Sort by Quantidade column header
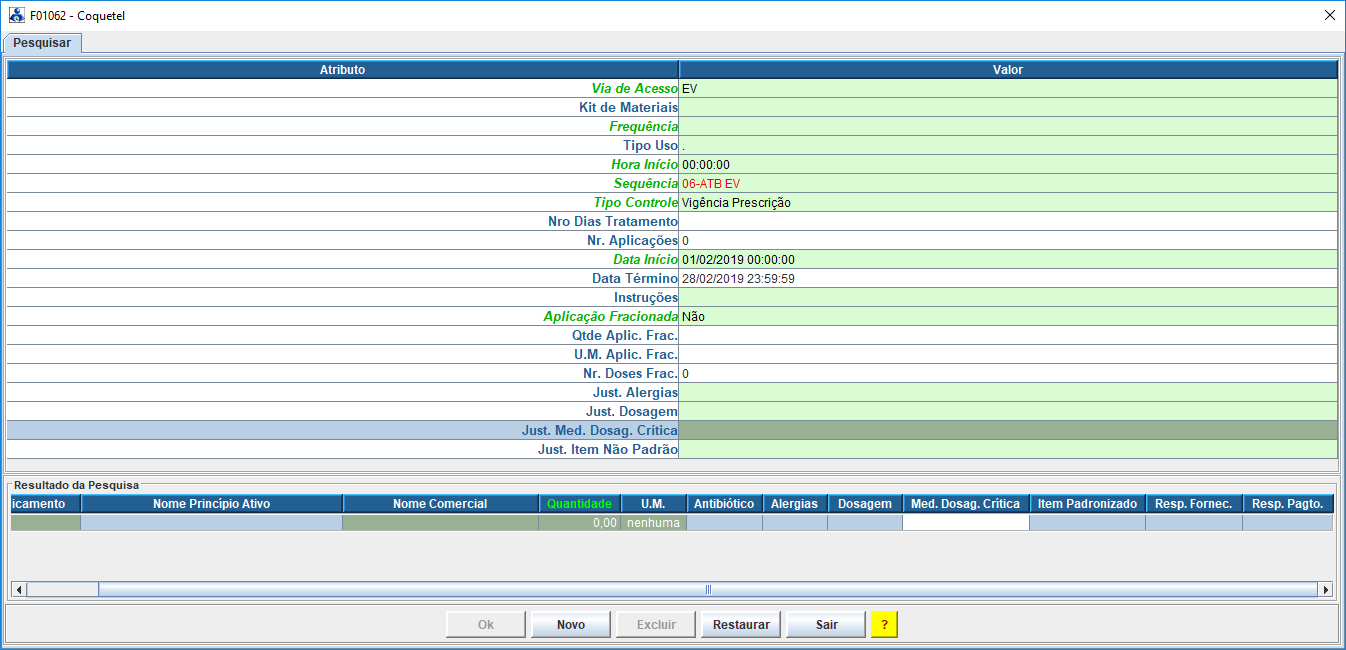This screenshot has height=650, width=1346. (578, 504)
